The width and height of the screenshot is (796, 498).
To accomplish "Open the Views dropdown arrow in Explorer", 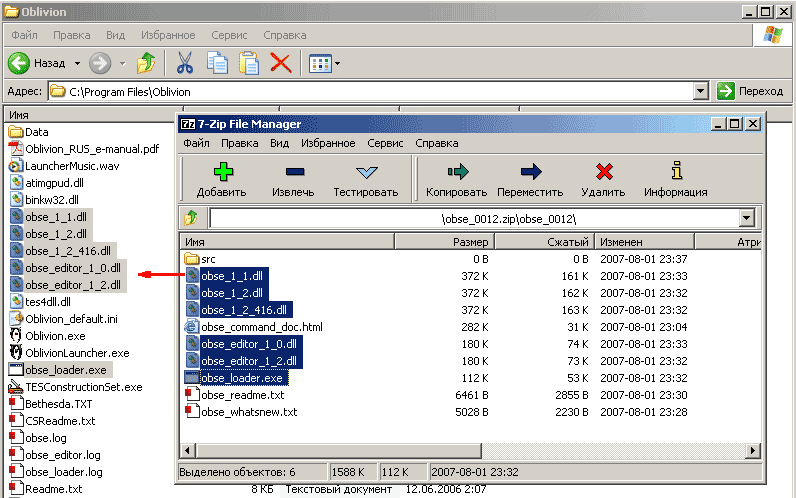I will pyautogui.click(x=338, y=63).
